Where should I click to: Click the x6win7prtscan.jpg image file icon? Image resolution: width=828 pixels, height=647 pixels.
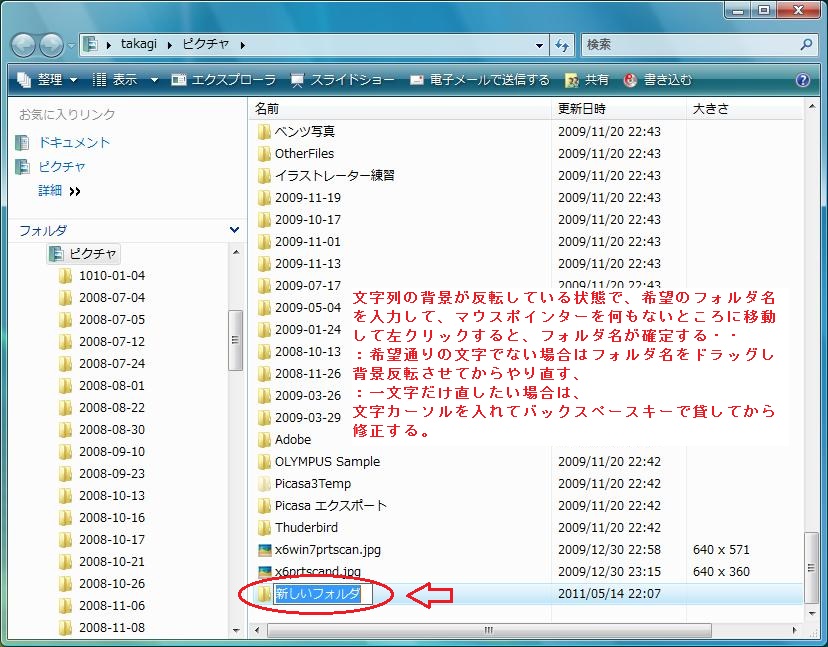coord(264,550)
